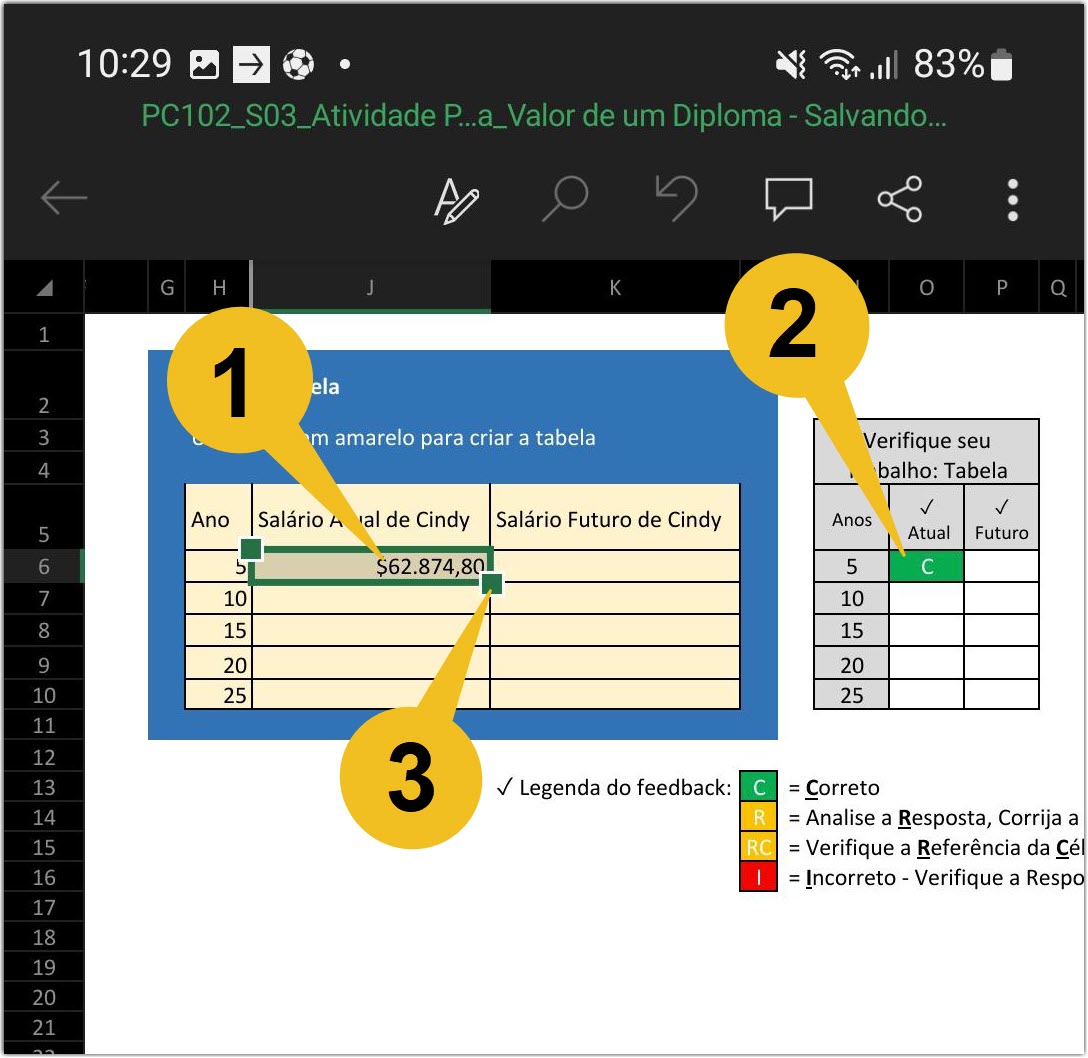Viewport: 1088px width, 1058px height.
Task: Select column J header
Action: [371, 287]
